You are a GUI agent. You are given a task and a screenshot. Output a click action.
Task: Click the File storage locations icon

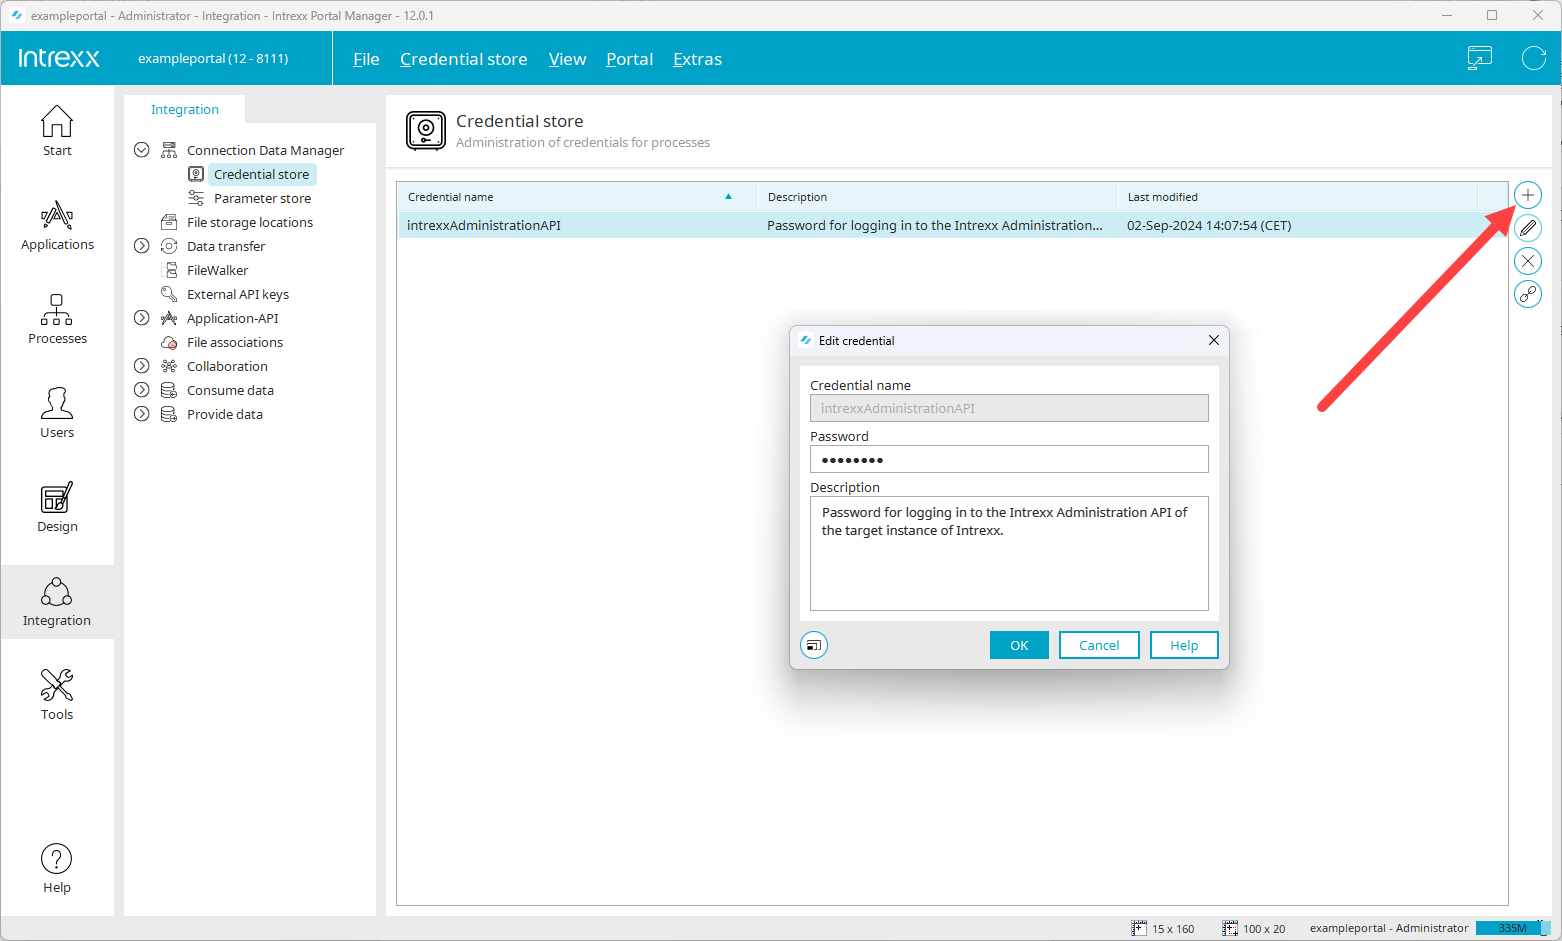point(169,222)
